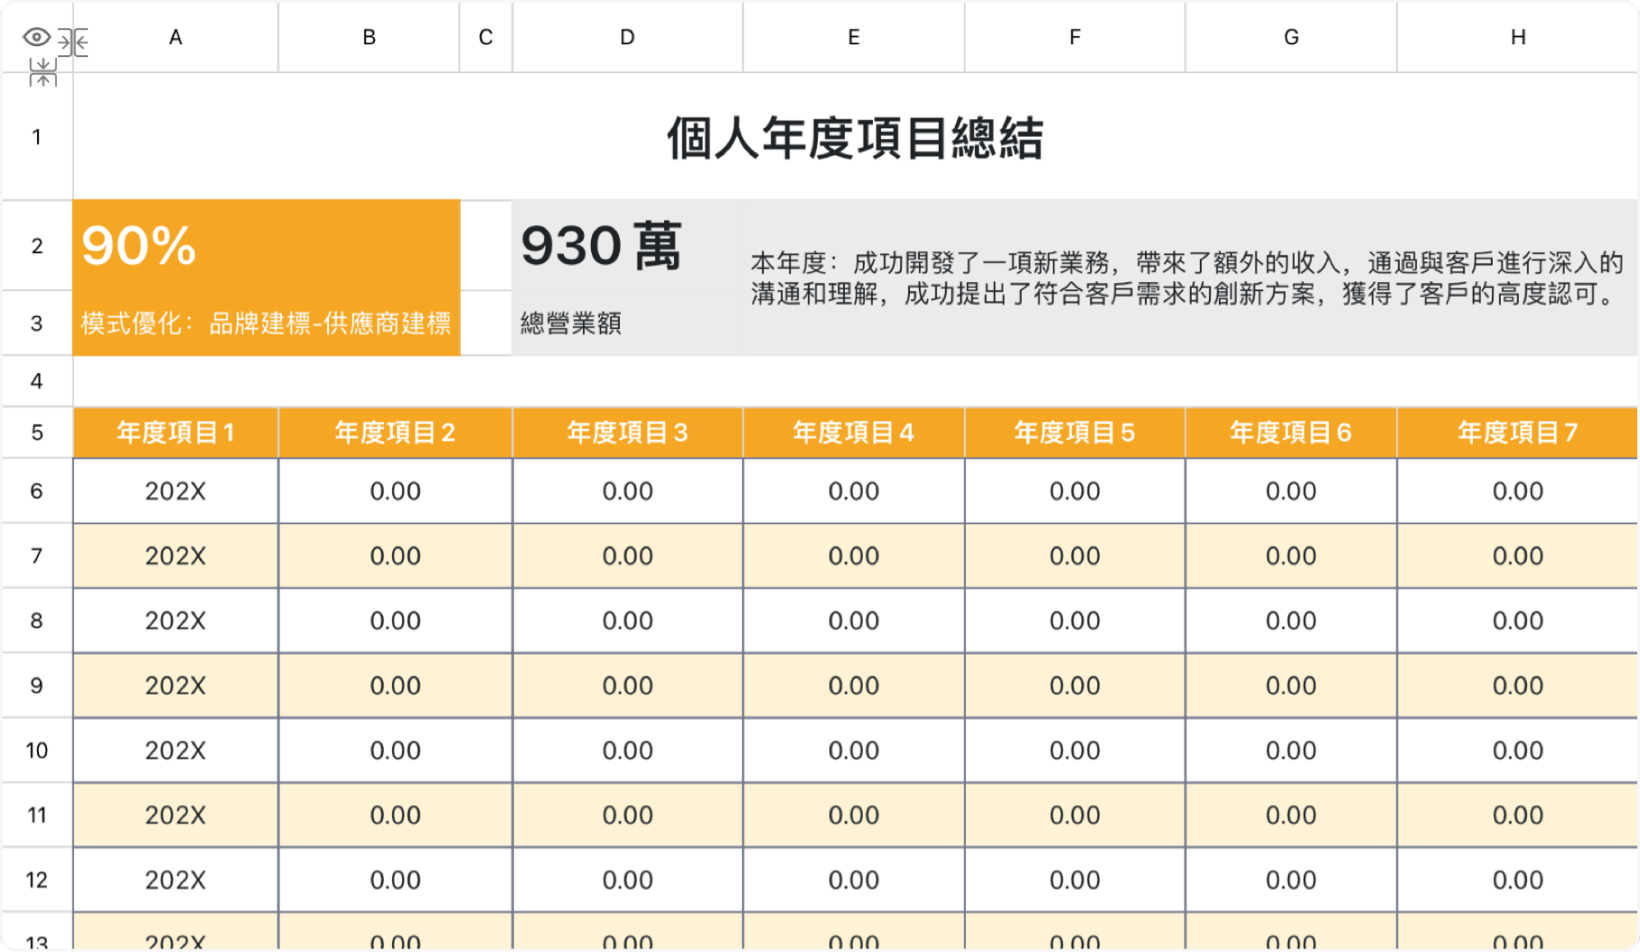Select the orange 90% cell

tap(266, 246)
